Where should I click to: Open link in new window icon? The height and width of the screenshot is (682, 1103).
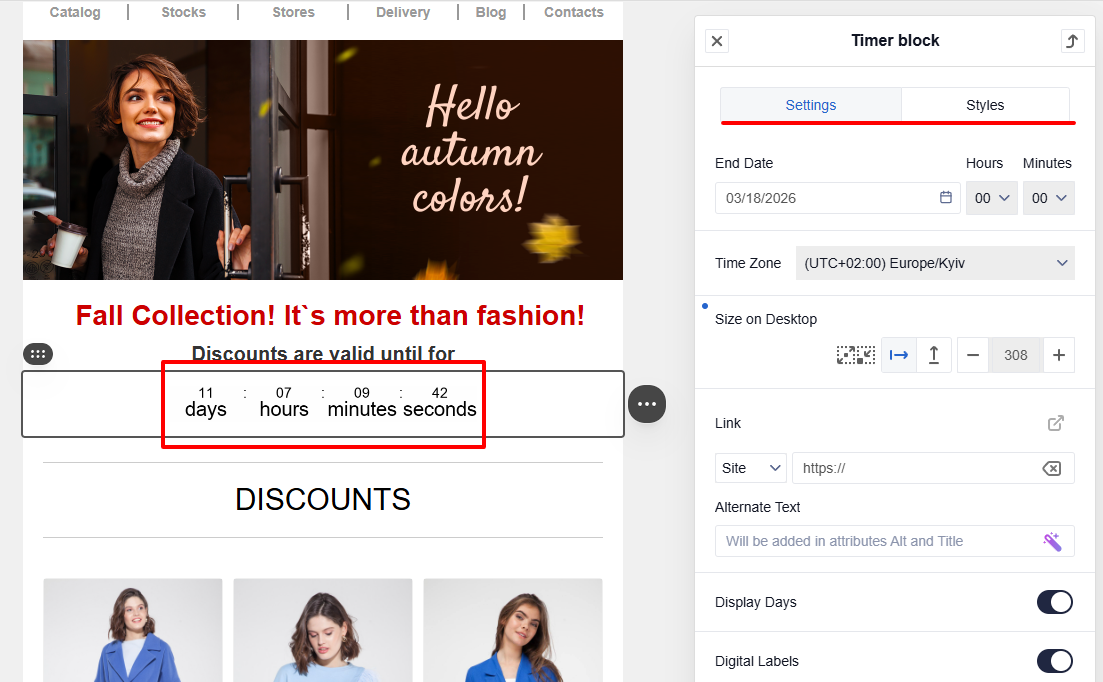[x=1056, y=423]
